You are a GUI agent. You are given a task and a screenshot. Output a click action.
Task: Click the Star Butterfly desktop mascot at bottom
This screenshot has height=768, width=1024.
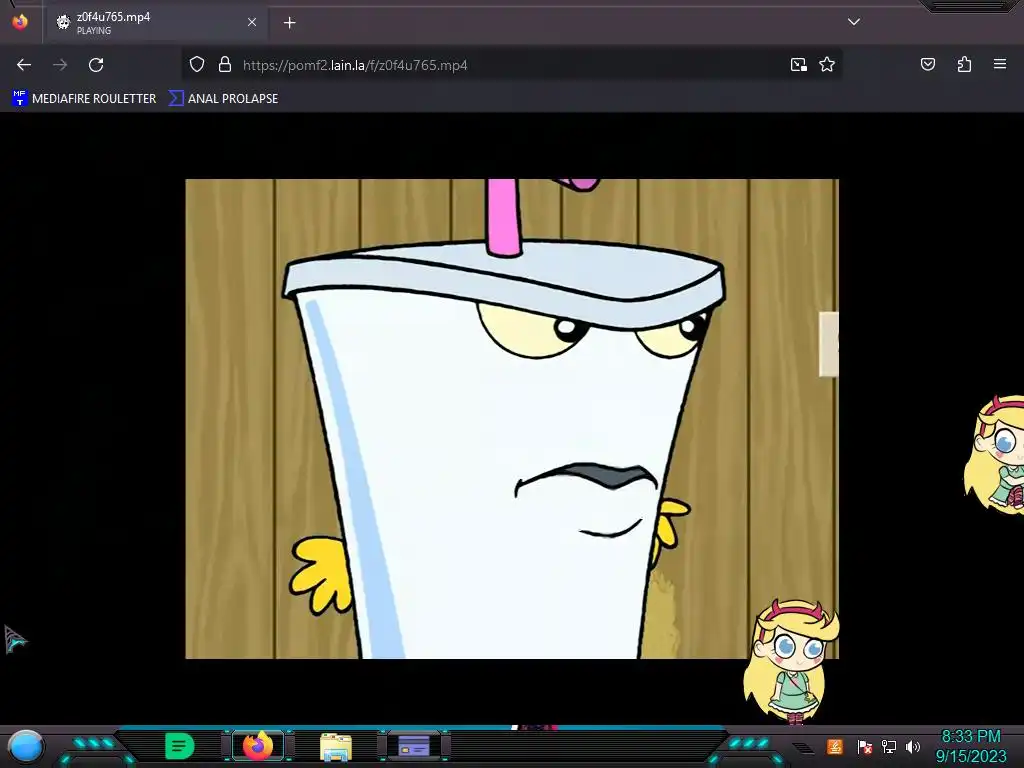click(792, 662)
